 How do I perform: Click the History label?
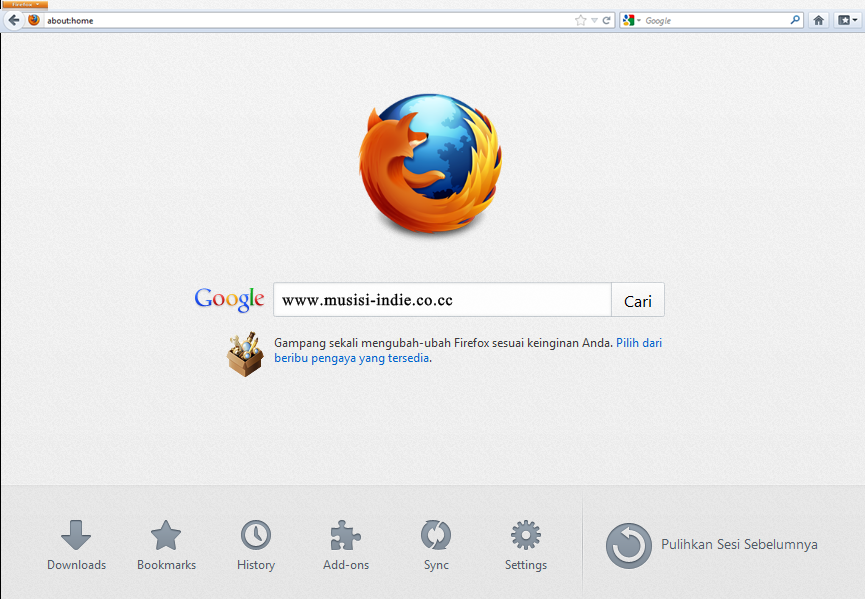coord(256,565)
